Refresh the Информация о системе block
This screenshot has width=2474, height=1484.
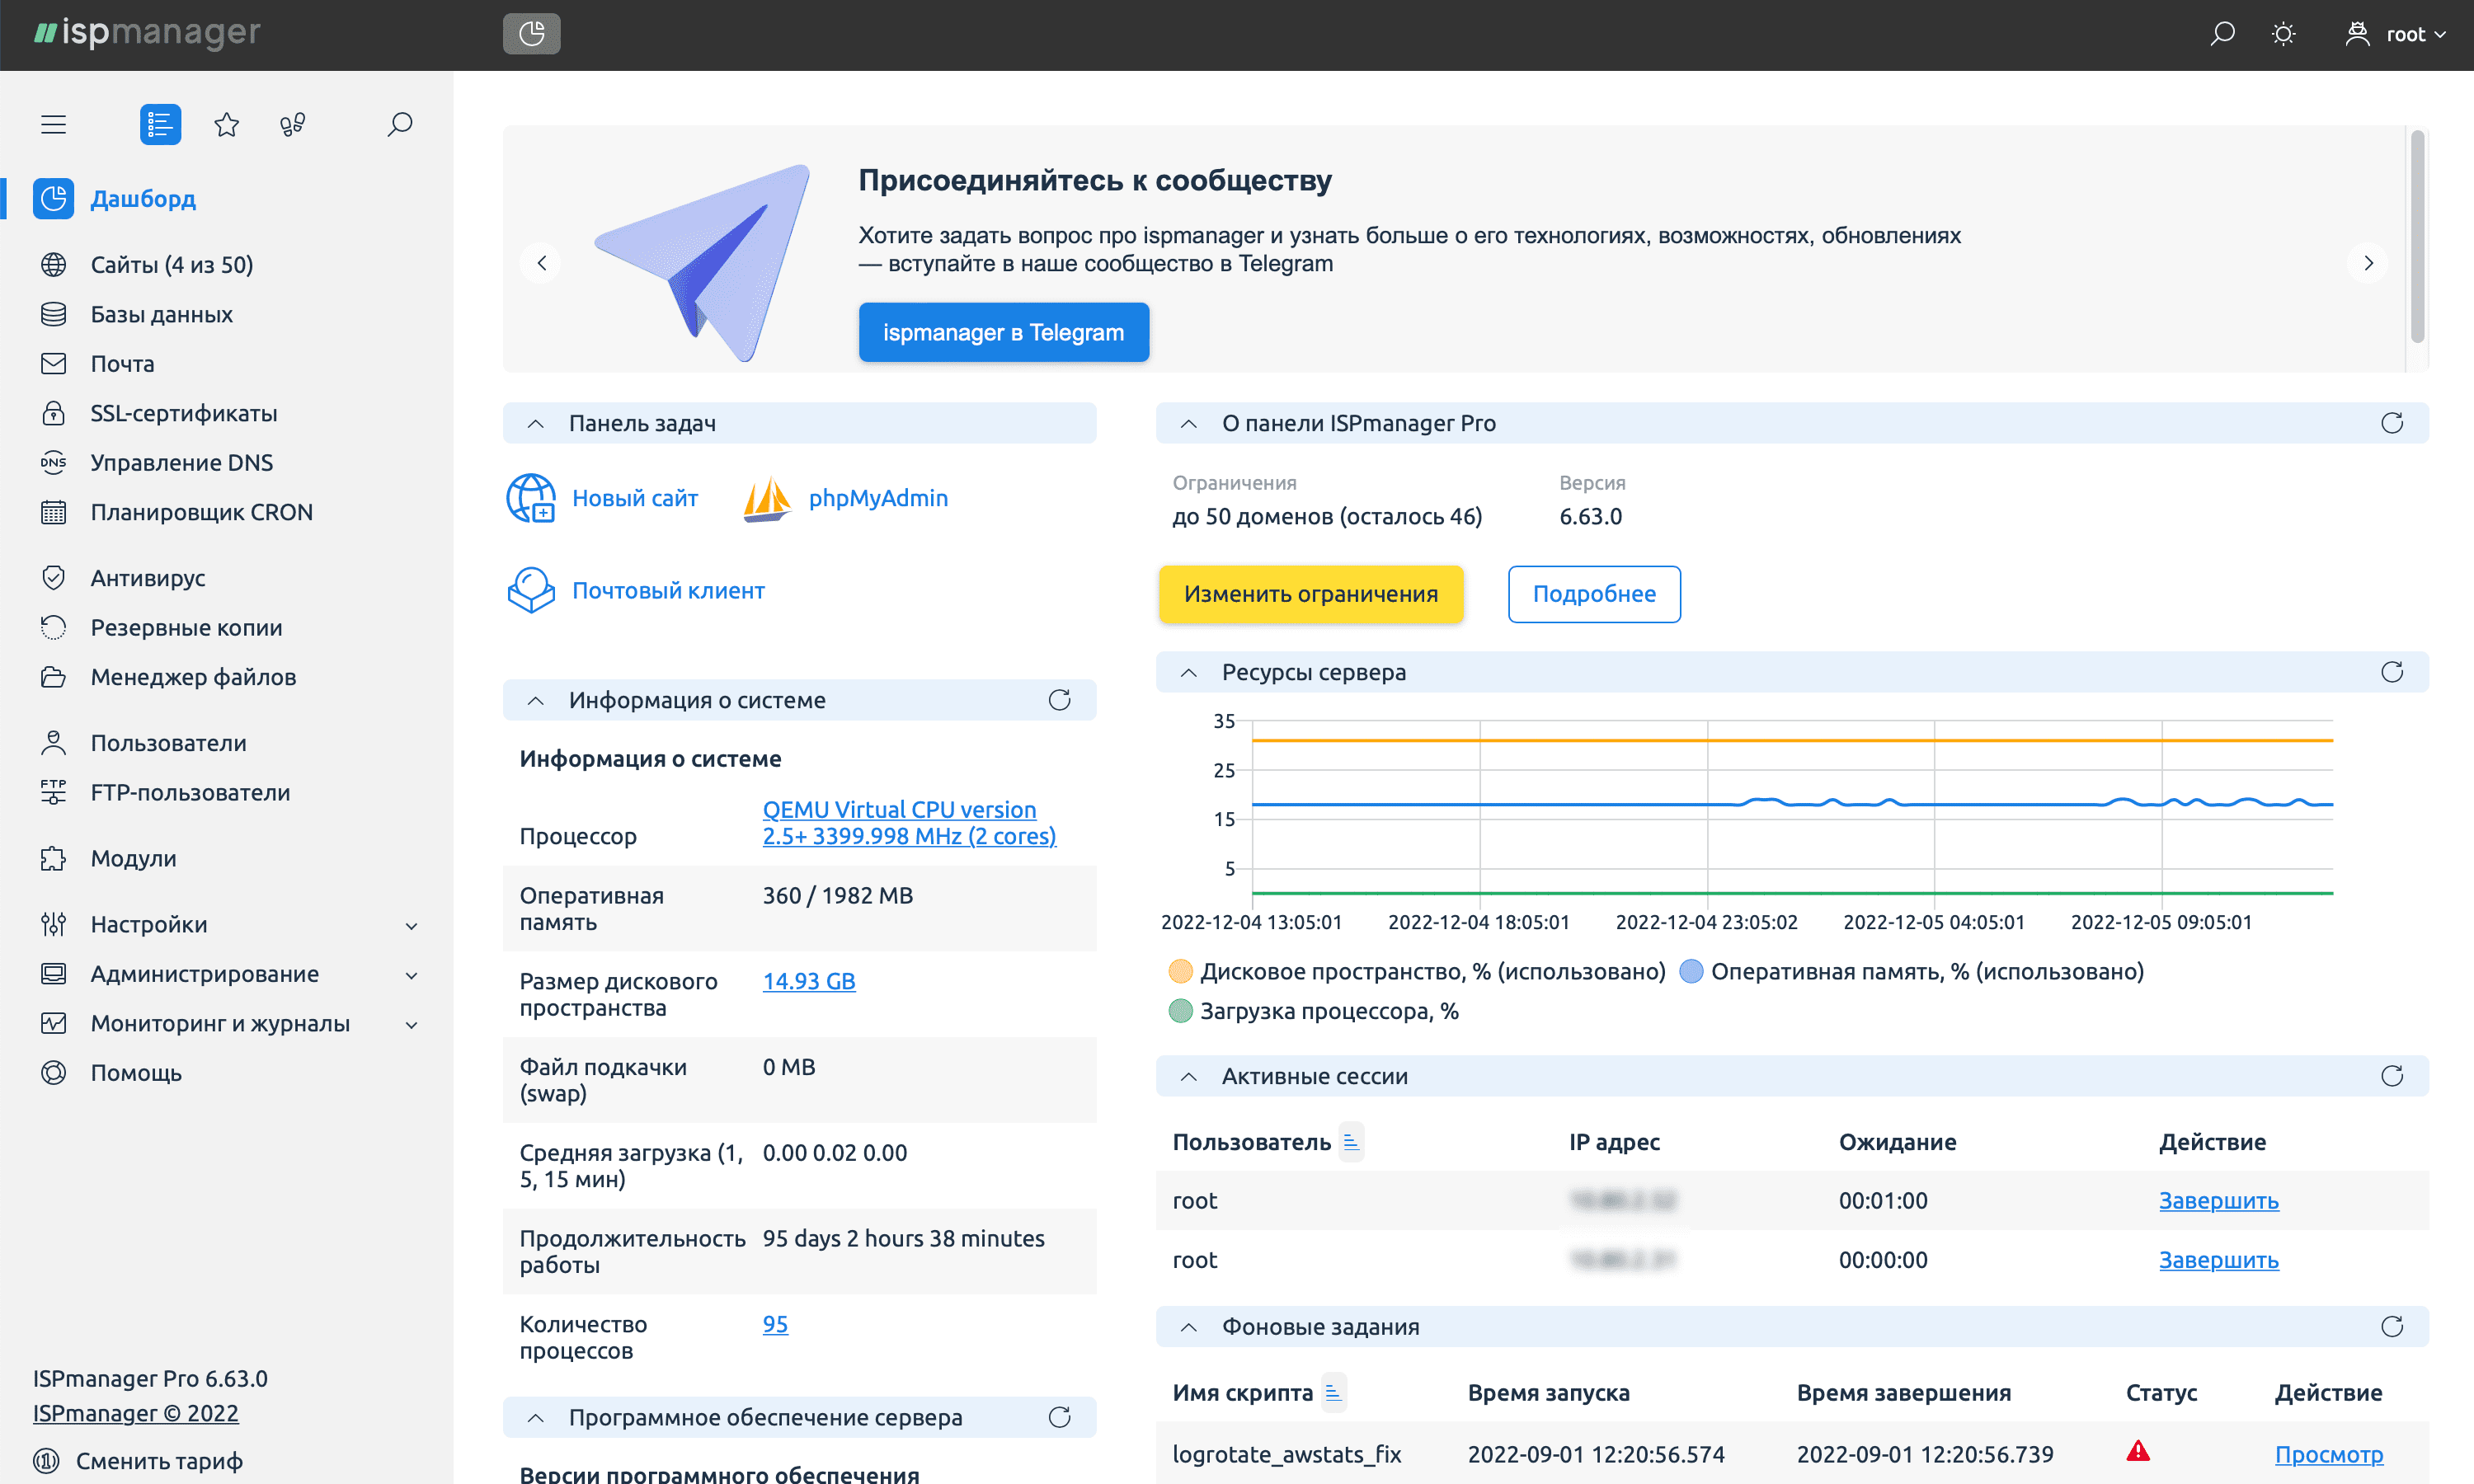(1059, 700)
